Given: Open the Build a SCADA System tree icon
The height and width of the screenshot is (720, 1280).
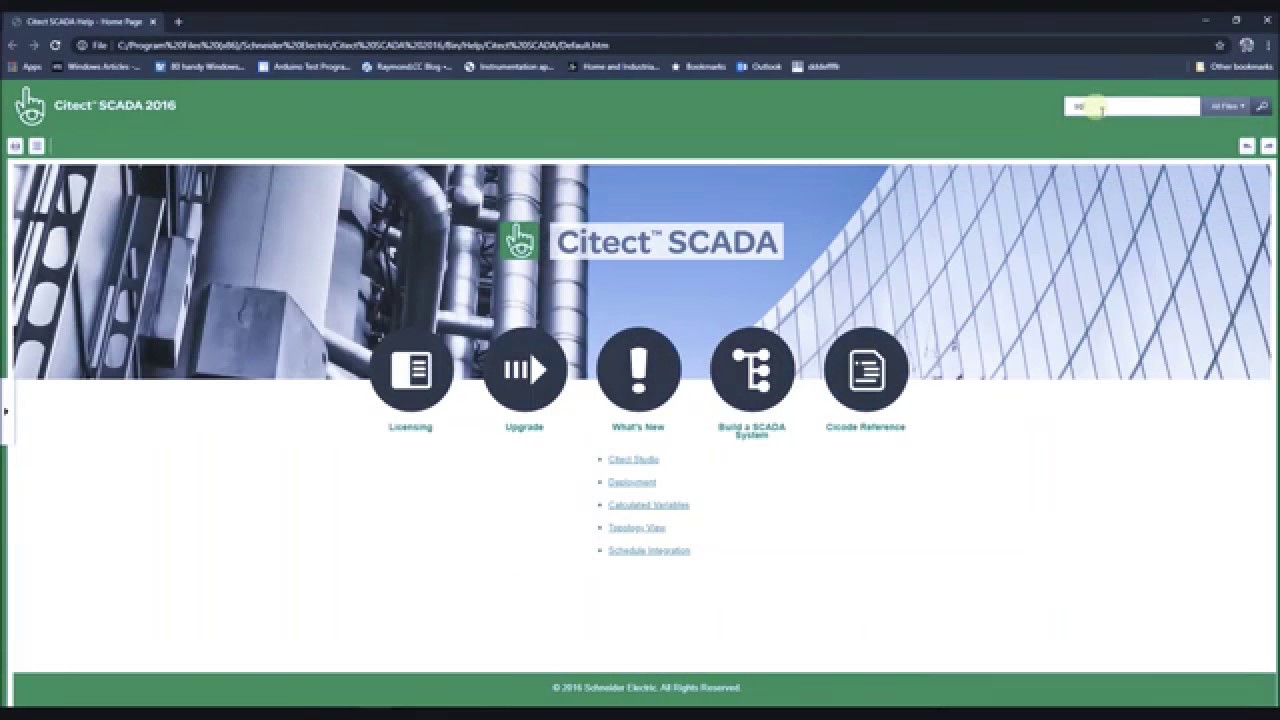Looking at the screenshot, I should [x=752, y=369].
